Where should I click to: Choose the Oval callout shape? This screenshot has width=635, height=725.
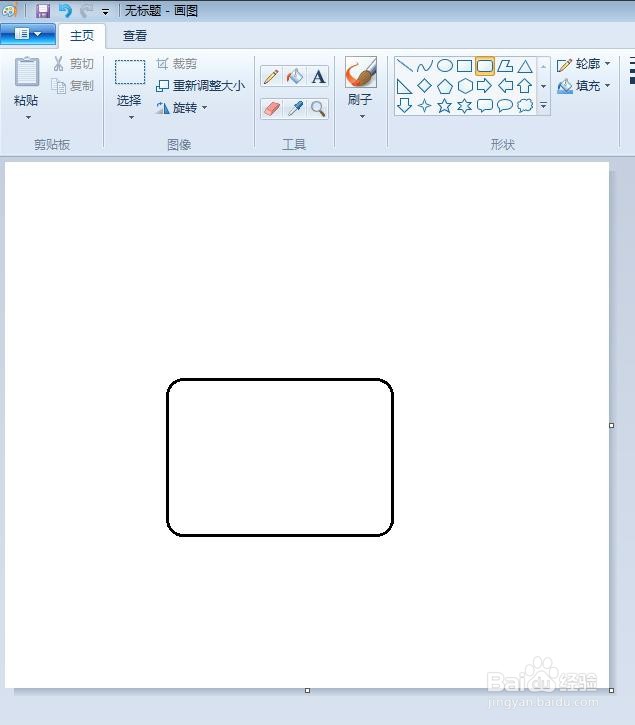click(x=505, y=105)
